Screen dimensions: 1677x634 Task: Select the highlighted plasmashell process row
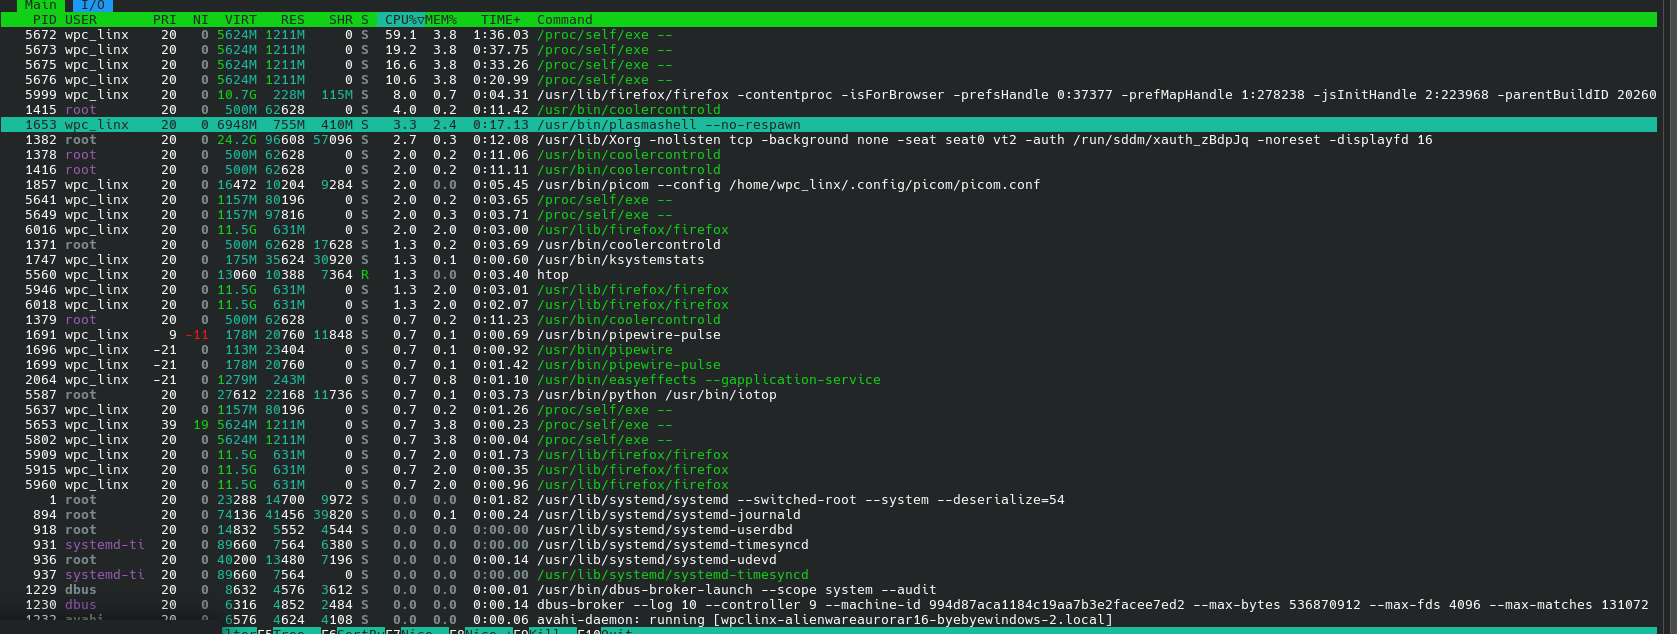pos(668,125)
